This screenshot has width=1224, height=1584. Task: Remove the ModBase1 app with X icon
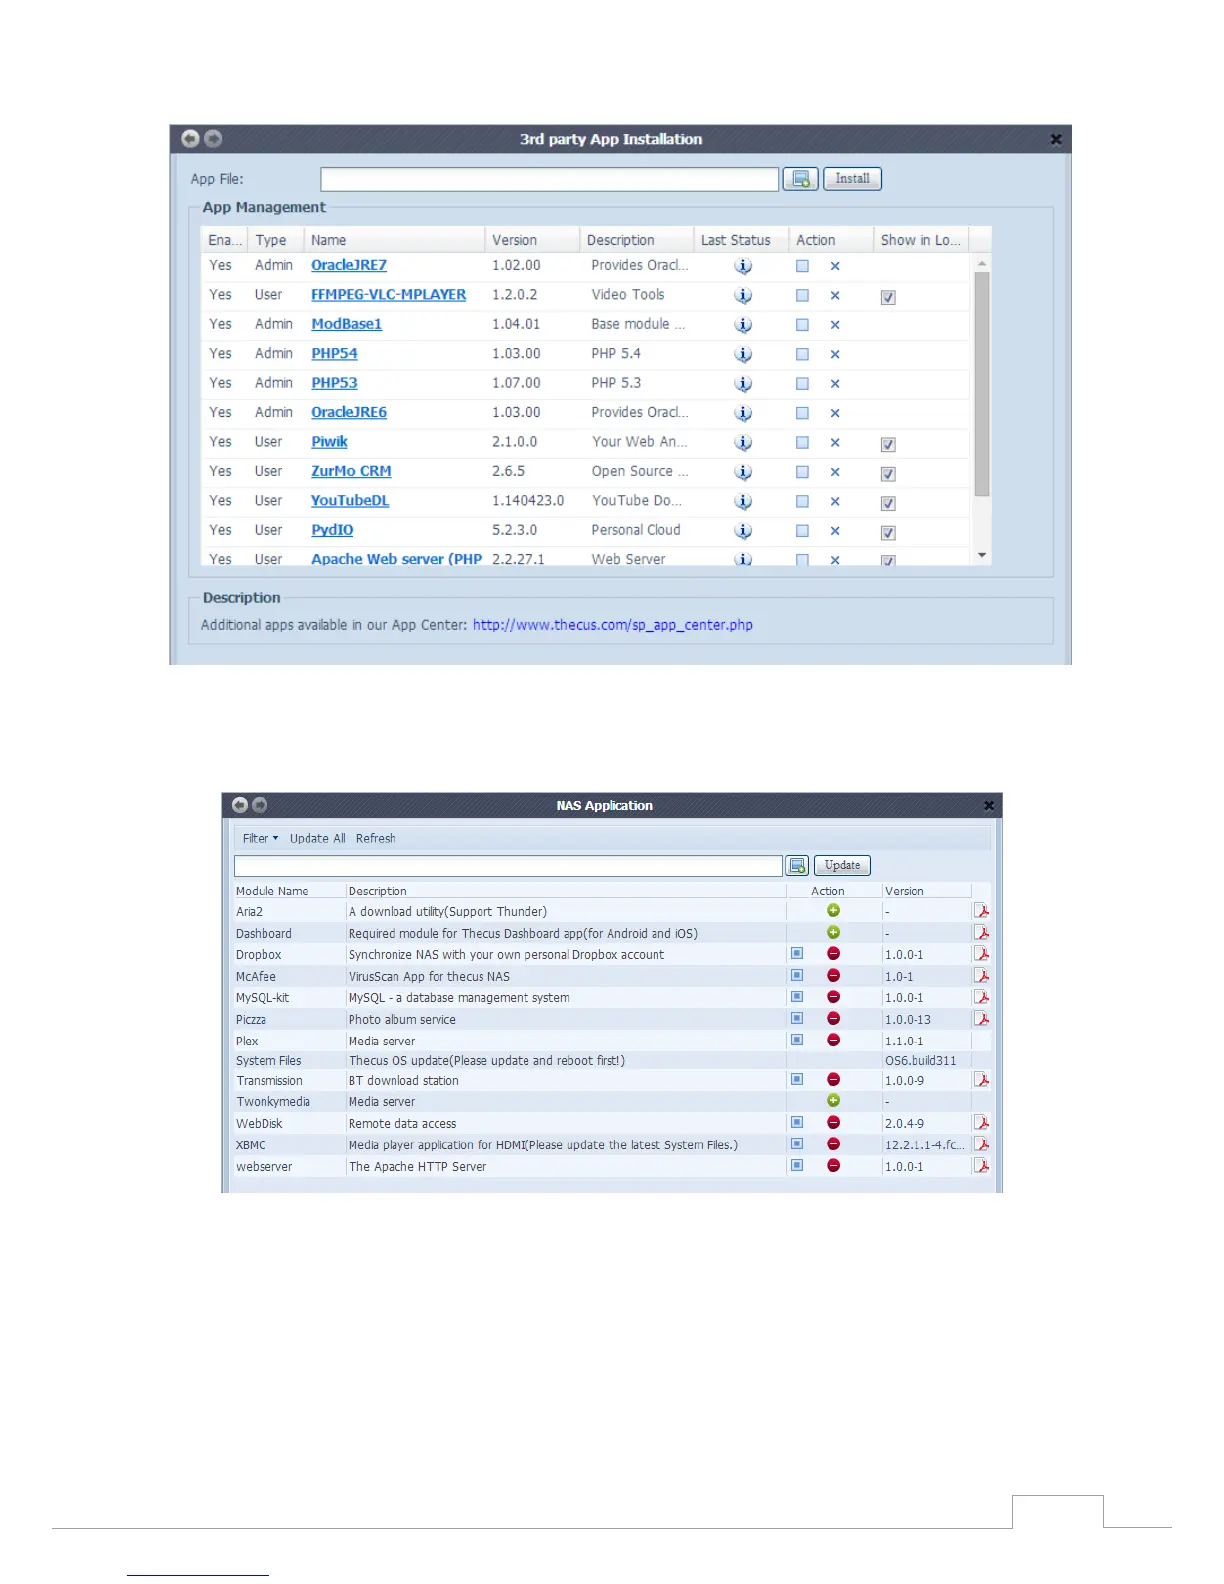tap(835, 325)
